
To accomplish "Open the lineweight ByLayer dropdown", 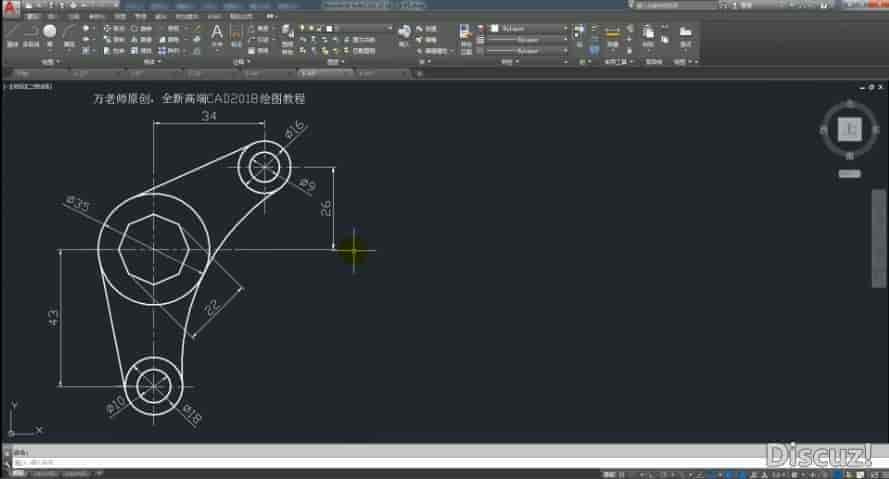I will [x=564, y=40].
